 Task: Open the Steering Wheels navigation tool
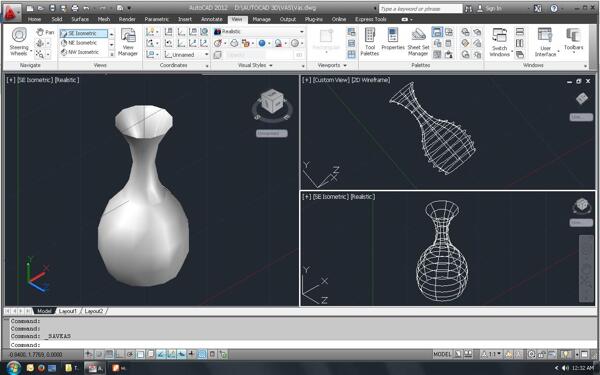click(19, 42)
